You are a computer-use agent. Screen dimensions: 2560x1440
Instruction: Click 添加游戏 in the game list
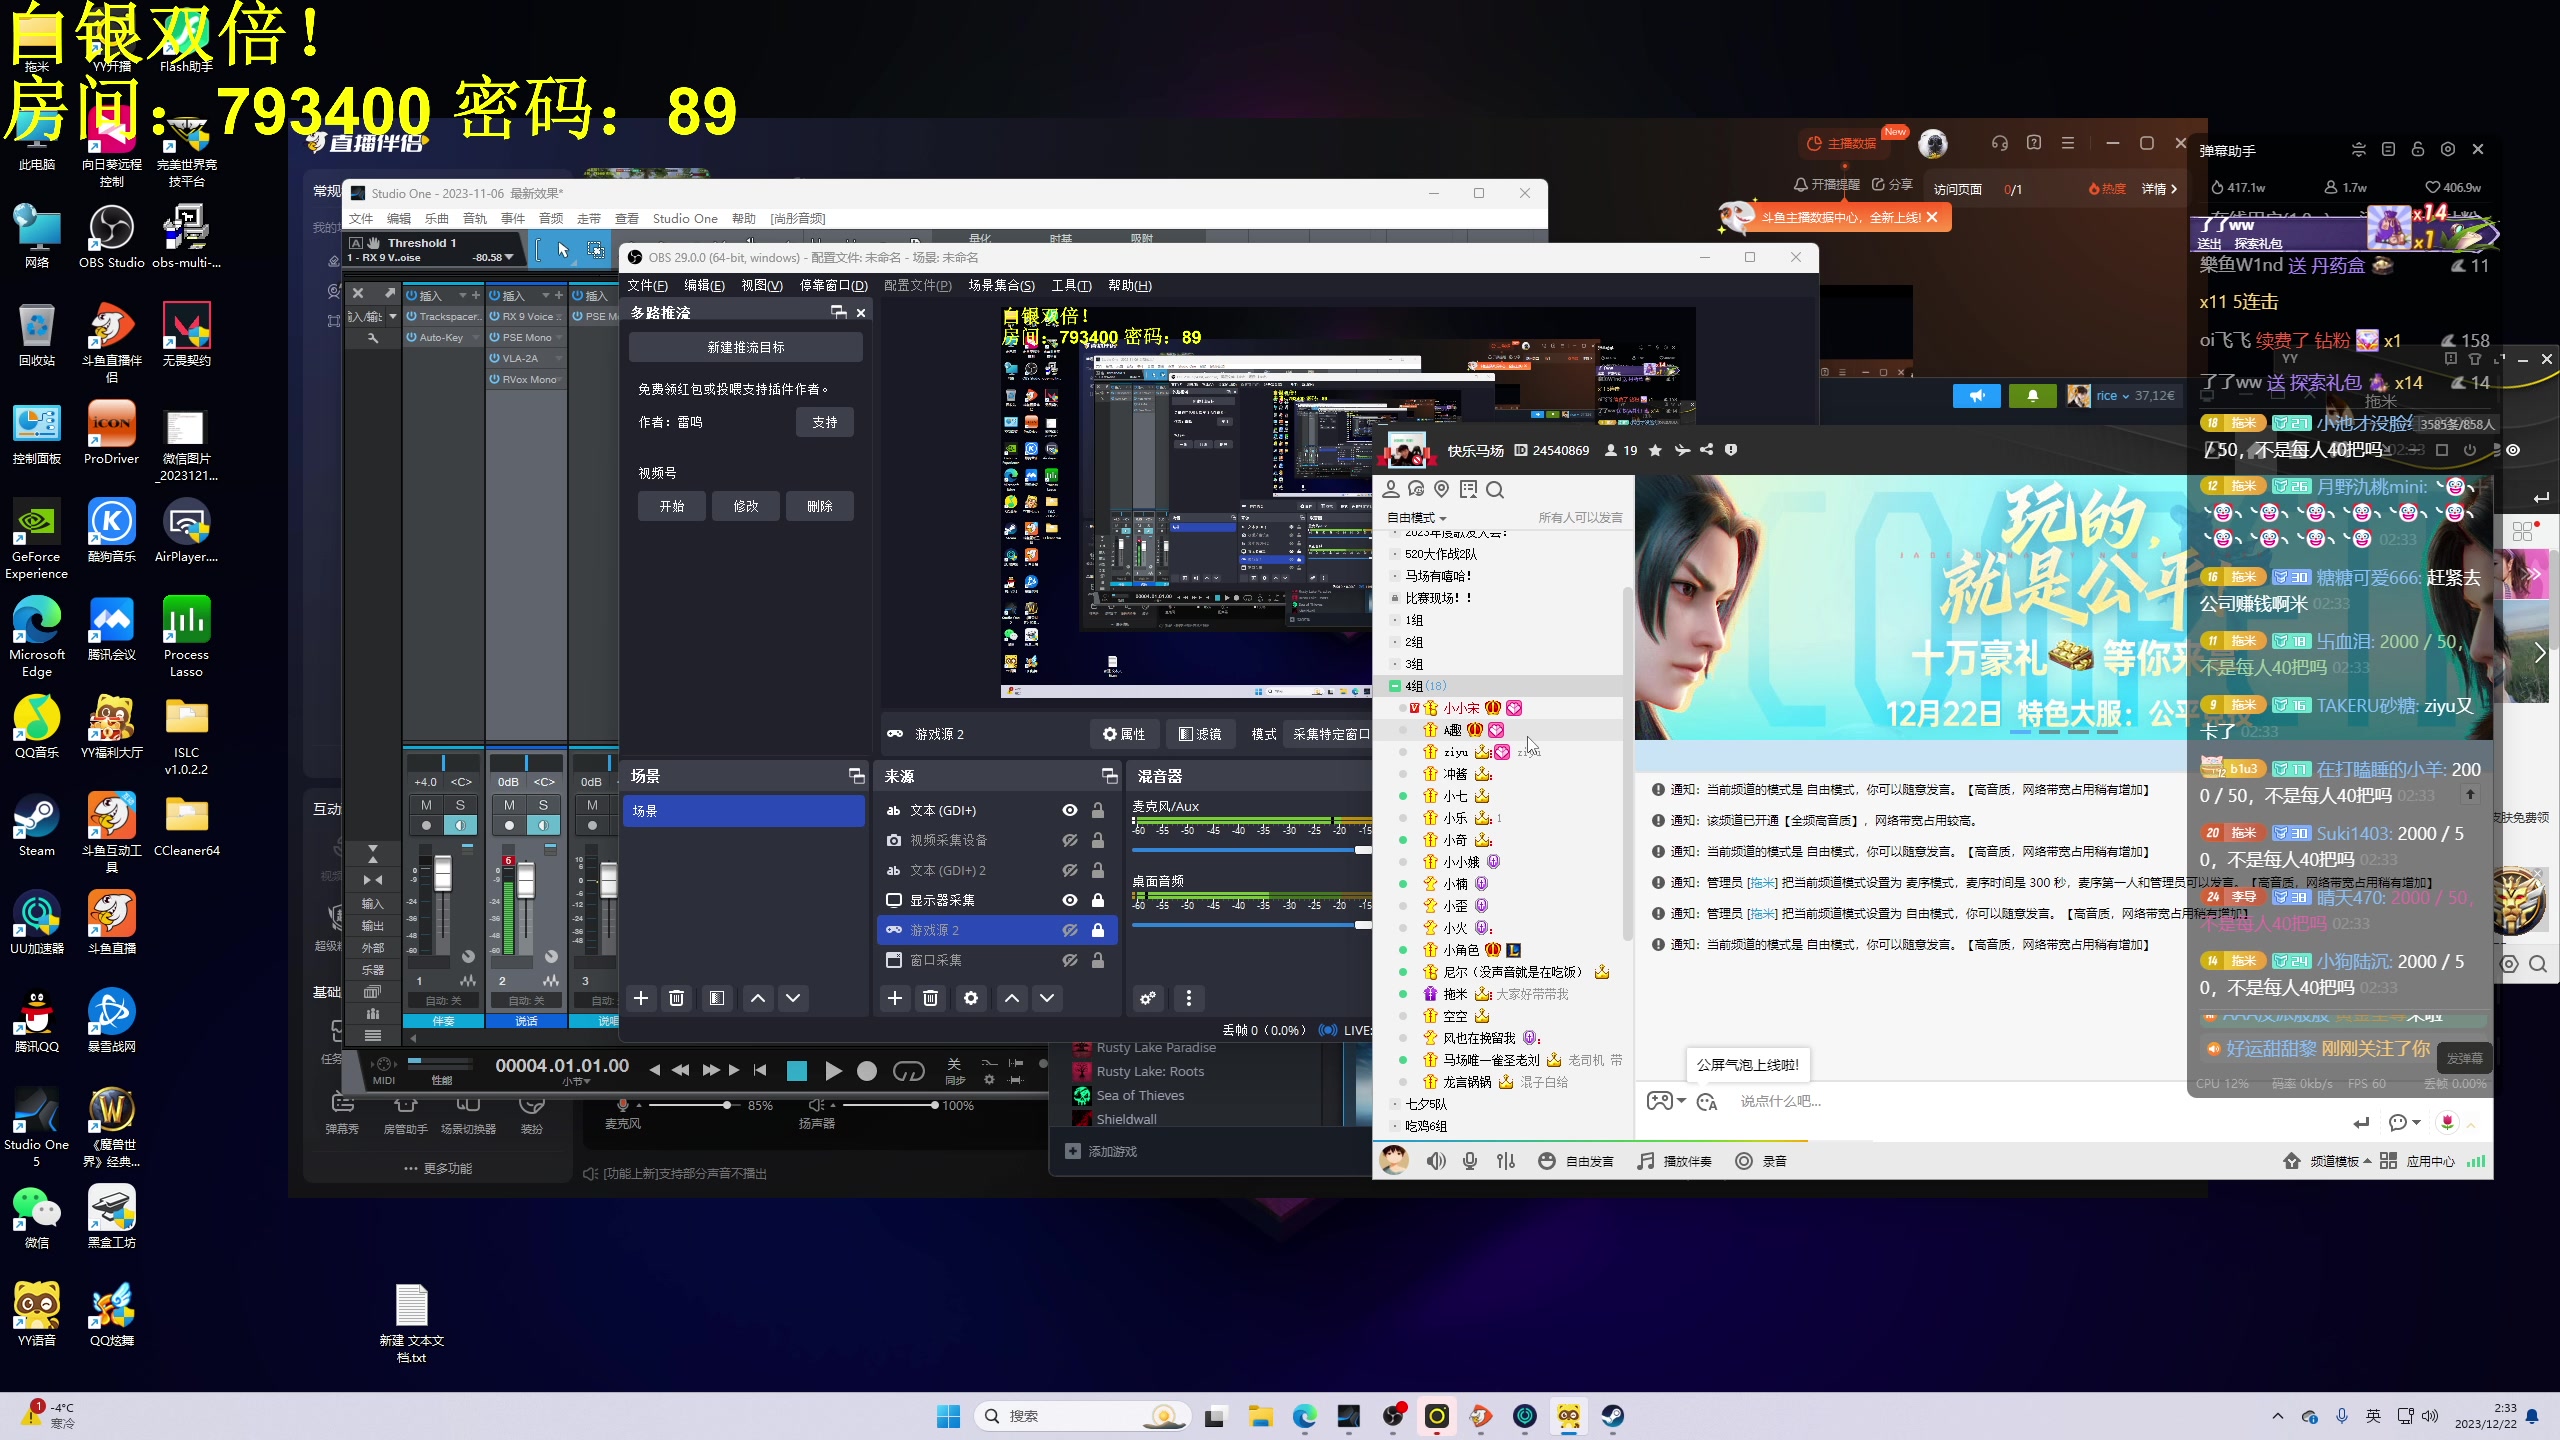pos(1102,1152)
